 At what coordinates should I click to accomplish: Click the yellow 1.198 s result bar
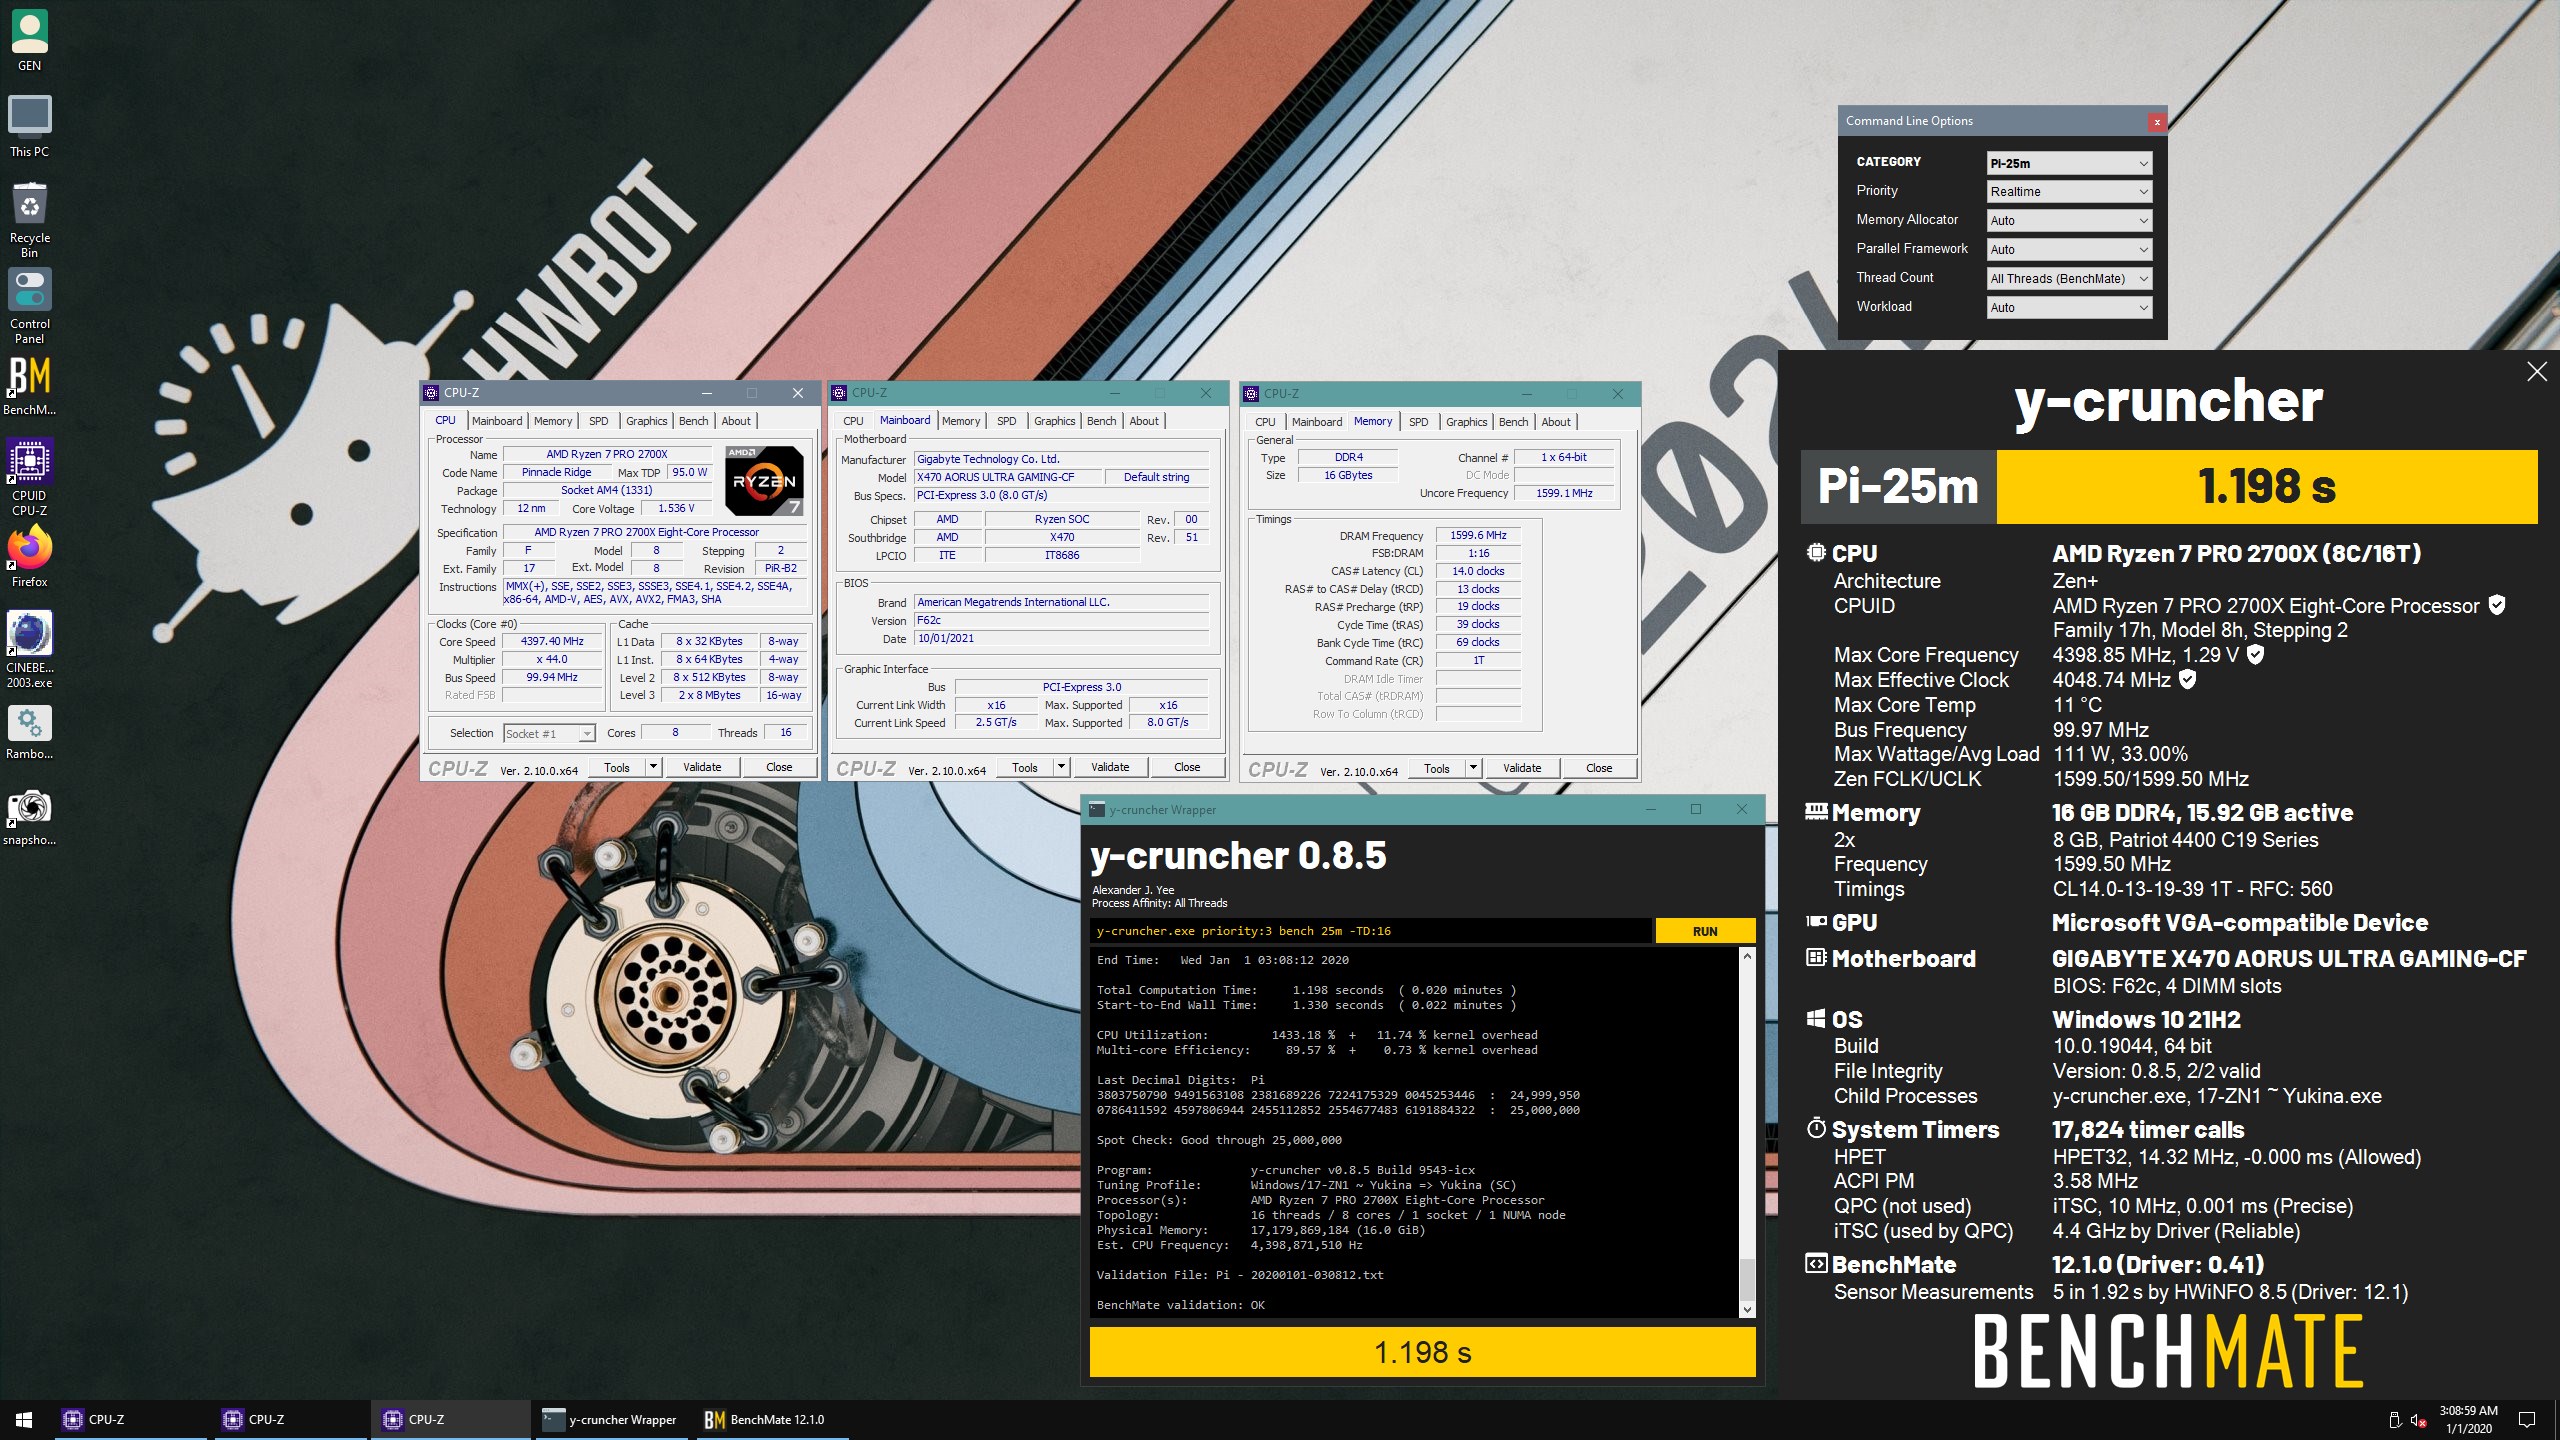tap(1422, 1352)
